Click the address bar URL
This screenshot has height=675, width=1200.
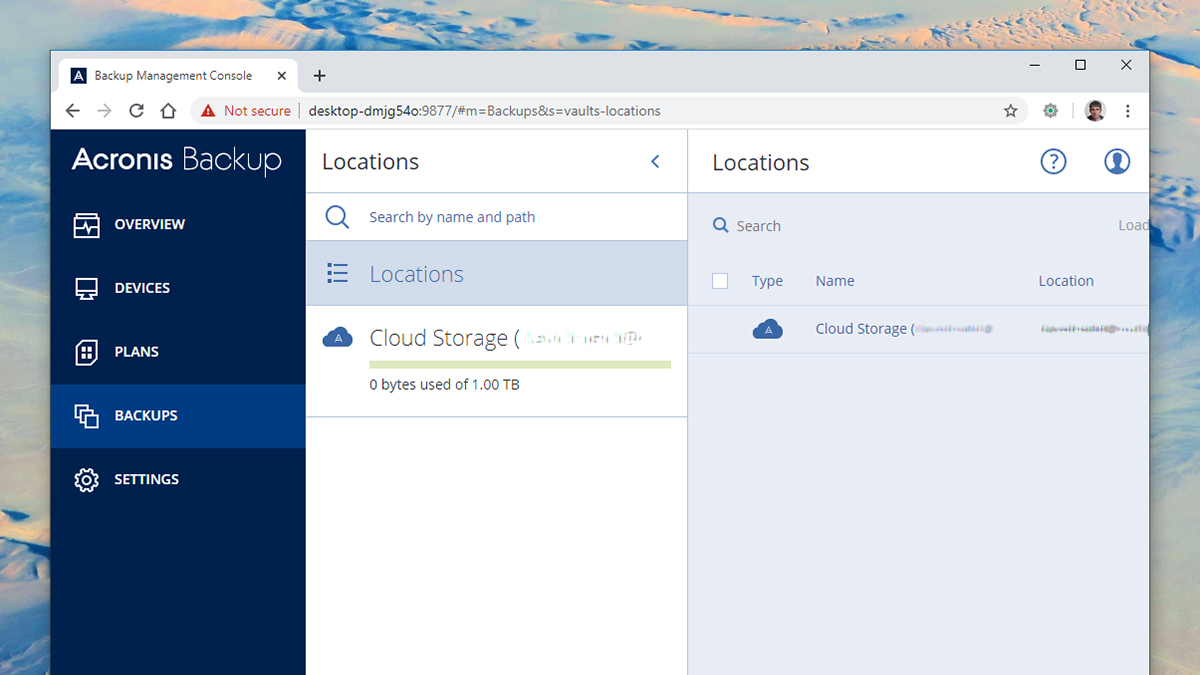(485, 111)
